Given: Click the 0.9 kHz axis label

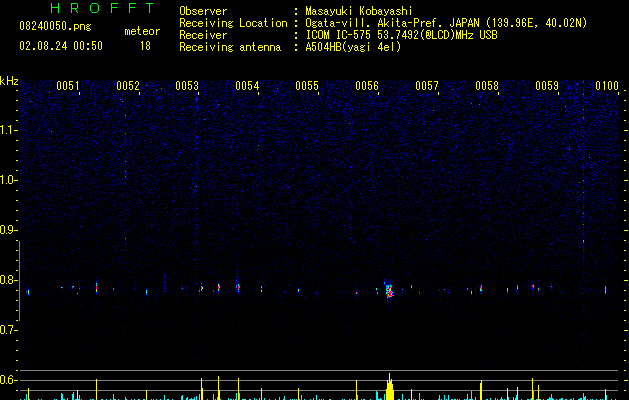Looking at the screenshot, I should coord(8,230).
